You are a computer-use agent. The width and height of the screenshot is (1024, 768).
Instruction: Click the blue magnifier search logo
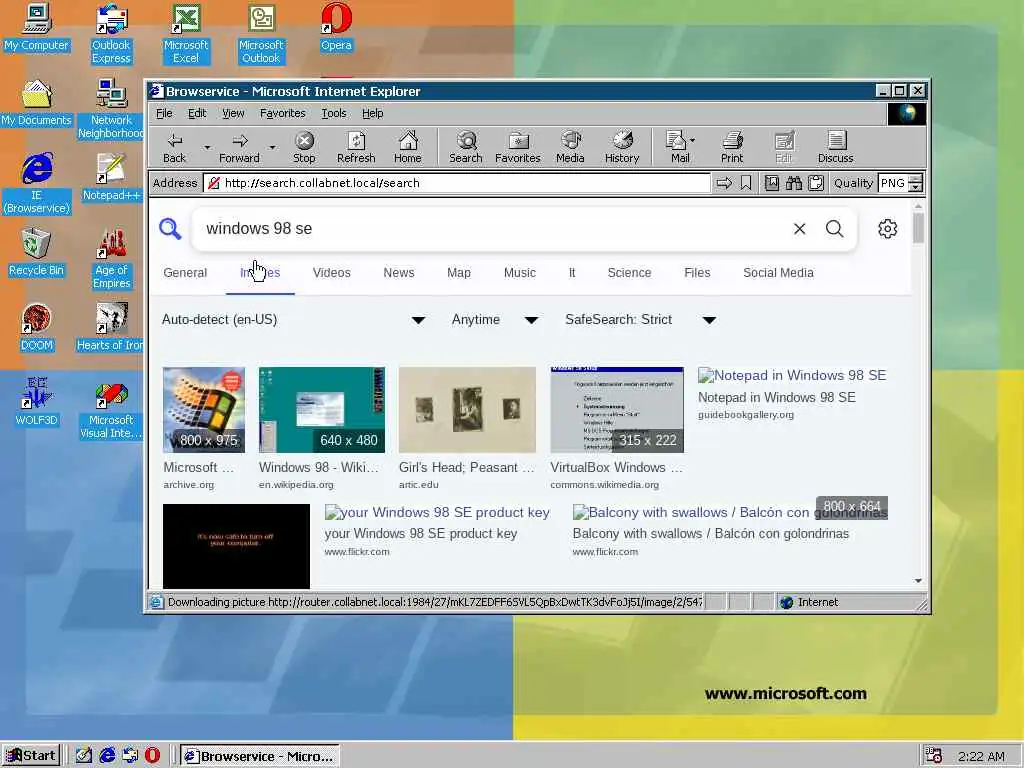click(170, 229)
